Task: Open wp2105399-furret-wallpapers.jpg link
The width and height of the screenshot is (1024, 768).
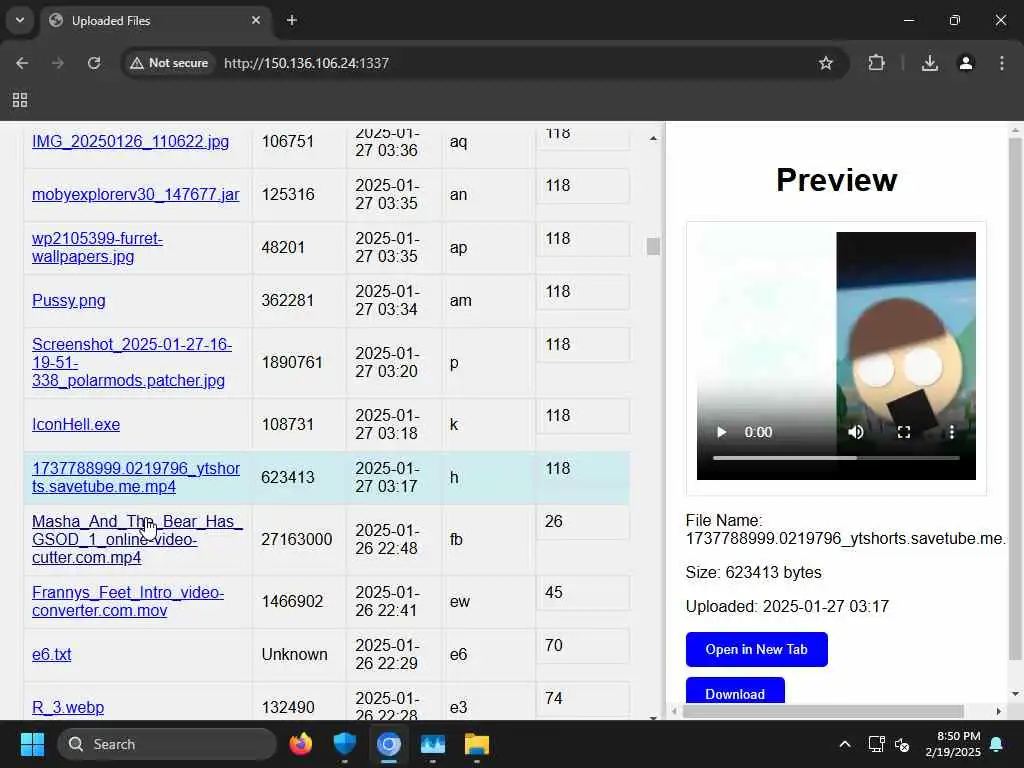Action: click(97, 248)
